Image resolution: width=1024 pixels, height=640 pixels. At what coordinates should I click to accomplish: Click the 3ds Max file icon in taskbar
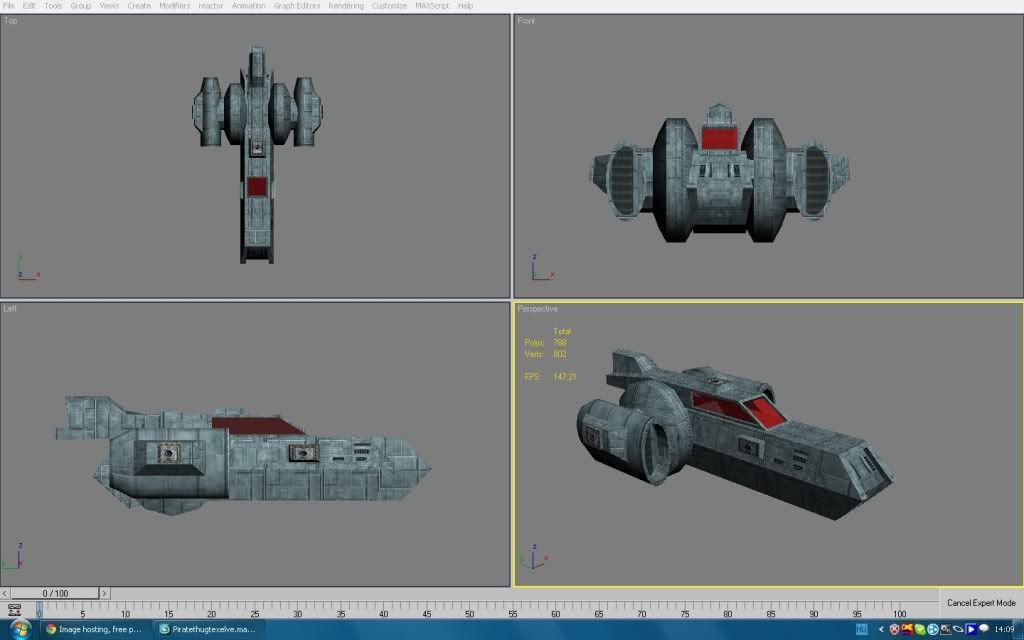click(165, 630)
